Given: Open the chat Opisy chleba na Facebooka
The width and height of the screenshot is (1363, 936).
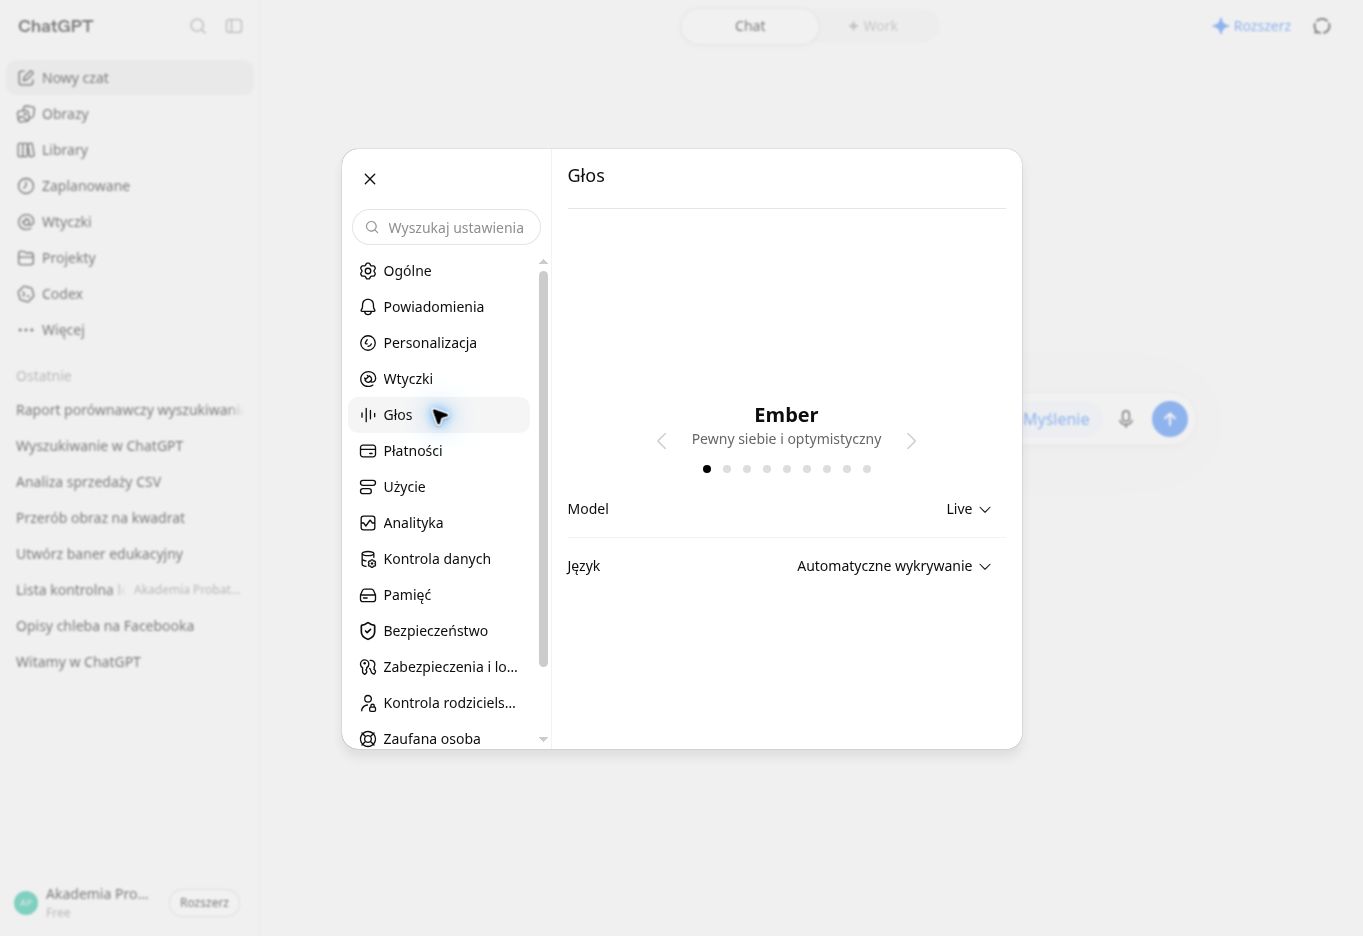Looking at the screenshot, I should (130, 626).
